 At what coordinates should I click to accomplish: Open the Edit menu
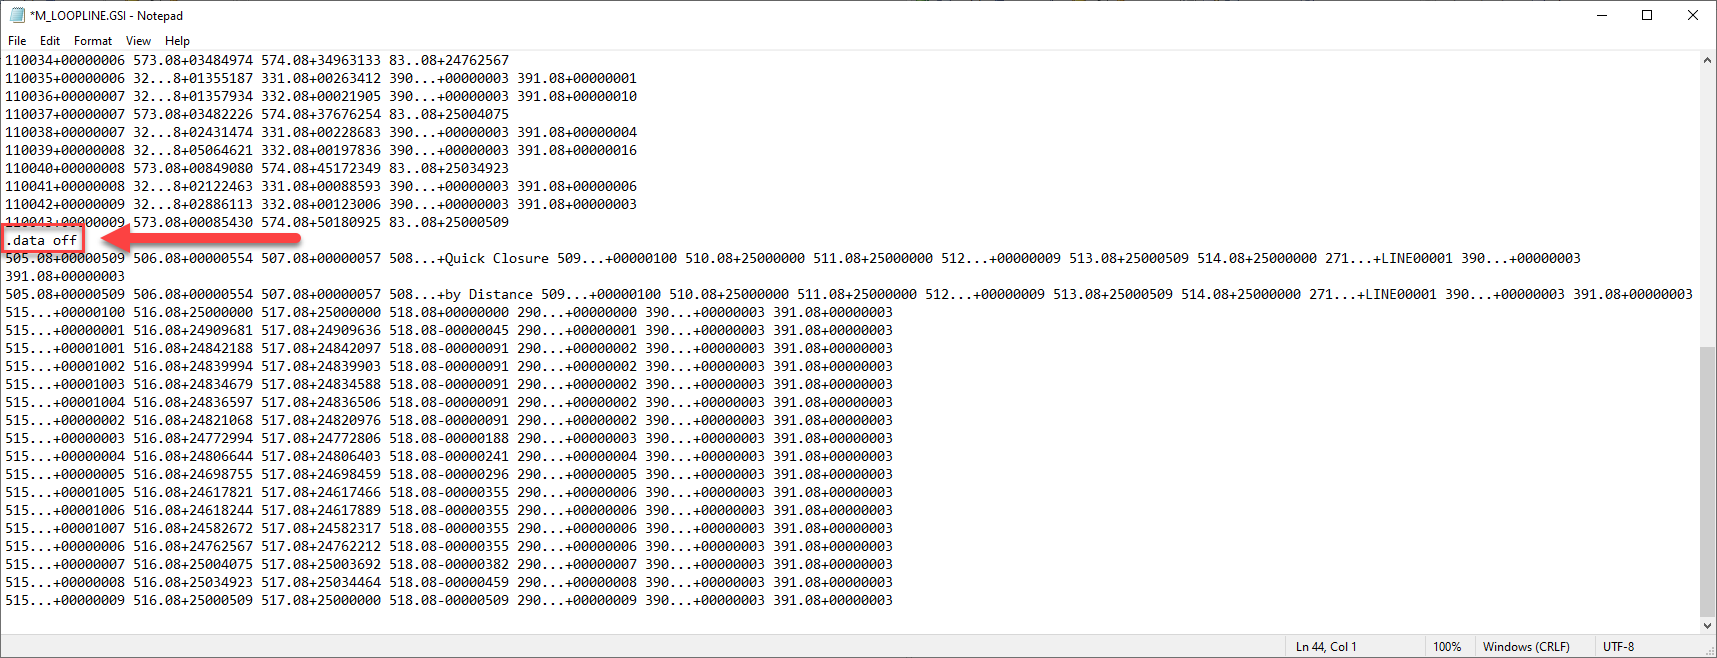tap(50, 41)
